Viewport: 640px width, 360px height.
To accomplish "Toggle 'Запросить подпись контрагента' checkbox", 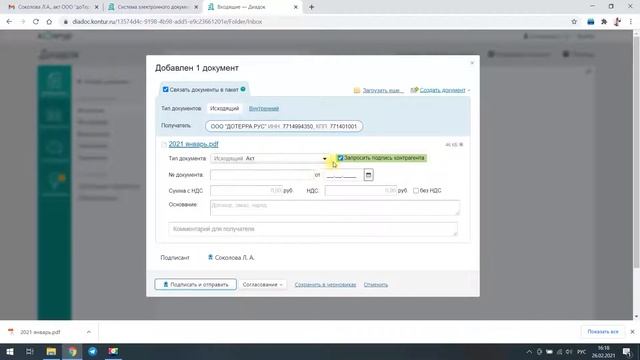I will coord(340,158).
